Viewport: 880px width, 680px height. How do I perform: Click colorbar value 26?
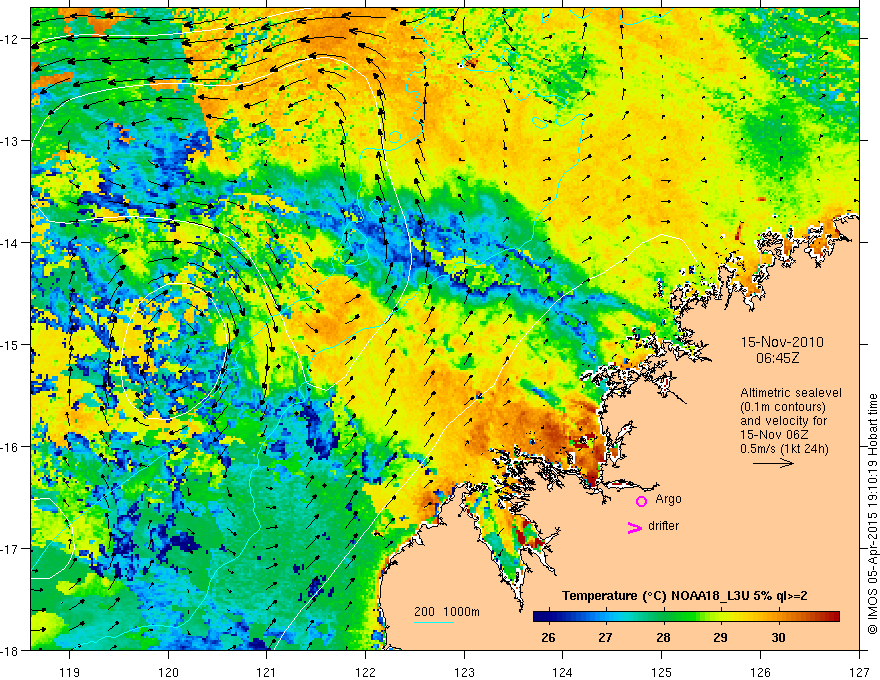coord(548,637)
